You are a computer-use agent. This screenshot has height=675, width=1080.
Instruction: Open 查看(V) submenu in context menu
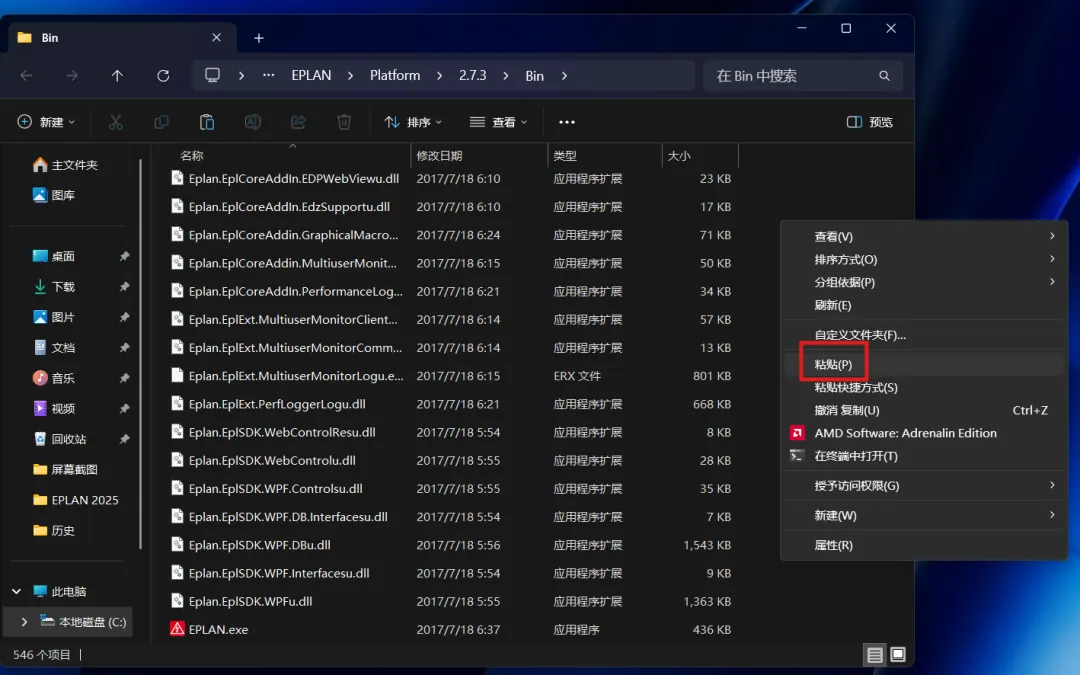(923, 236)
